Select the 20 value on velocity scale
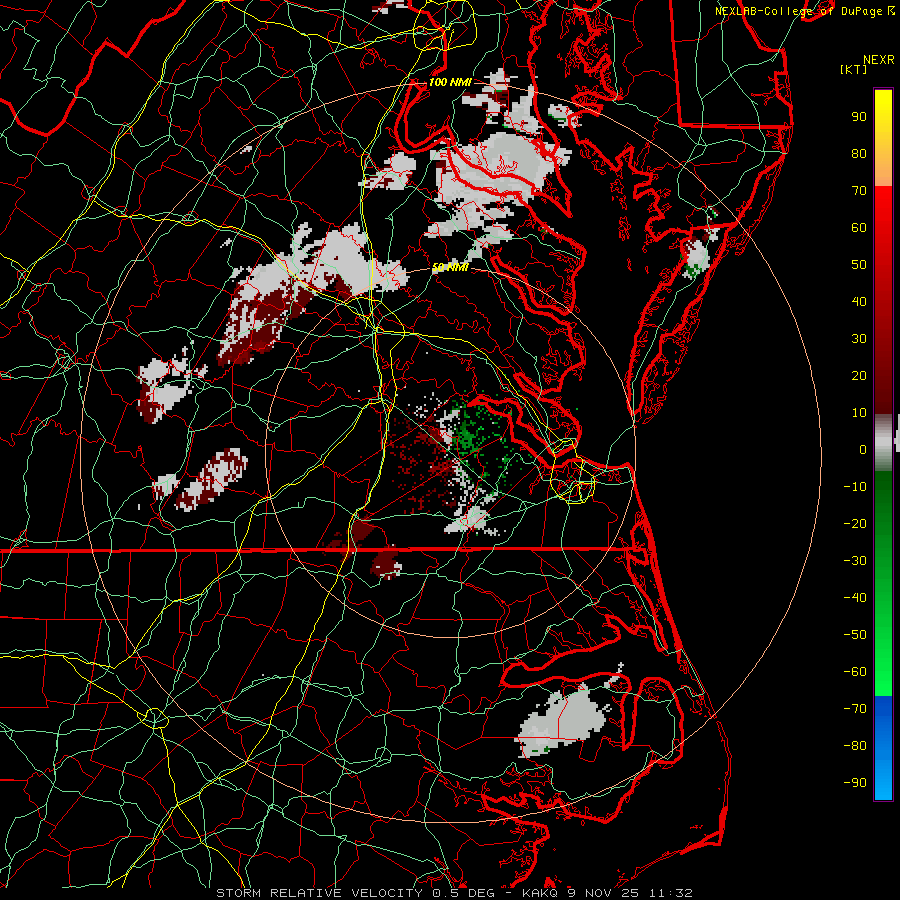This screenshot has height=900, width=900. click(x=859, y=375)
